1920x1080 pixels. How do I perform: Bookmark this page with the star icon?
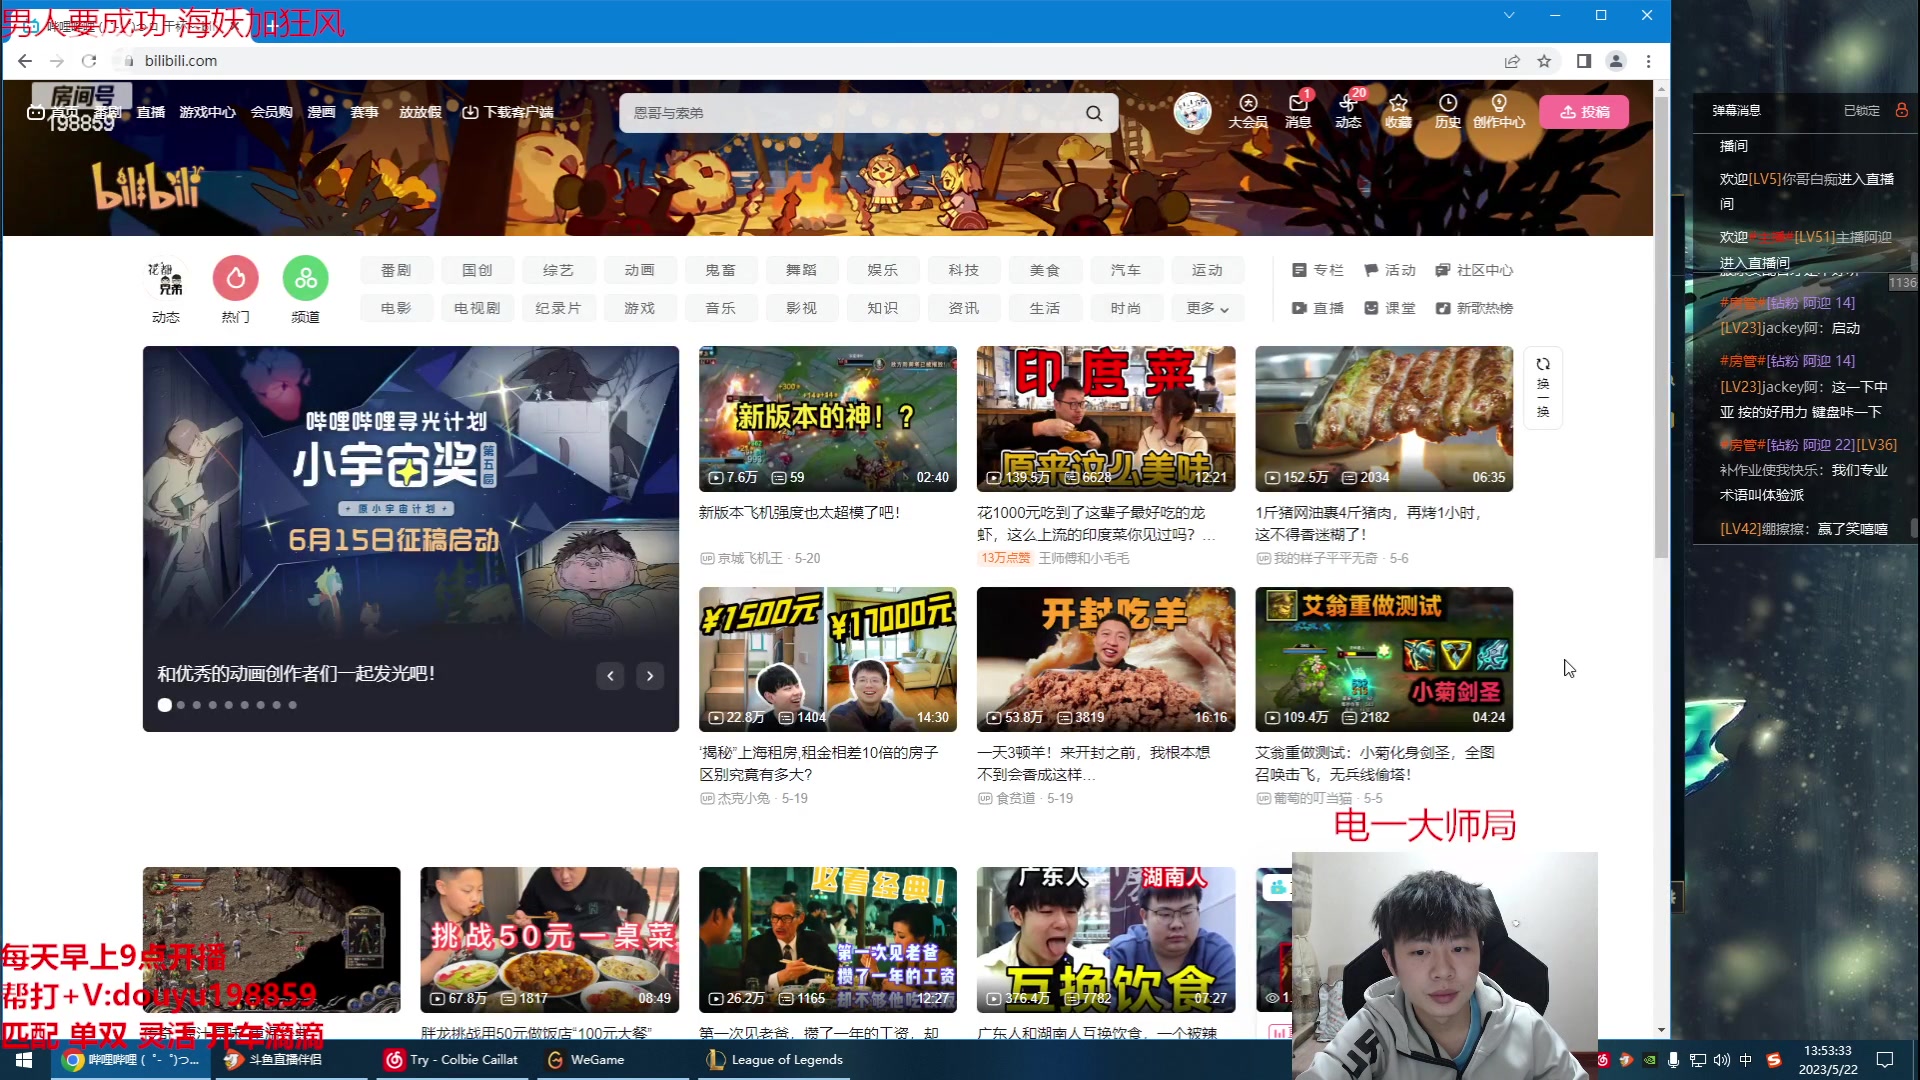tap(1544, 61)
